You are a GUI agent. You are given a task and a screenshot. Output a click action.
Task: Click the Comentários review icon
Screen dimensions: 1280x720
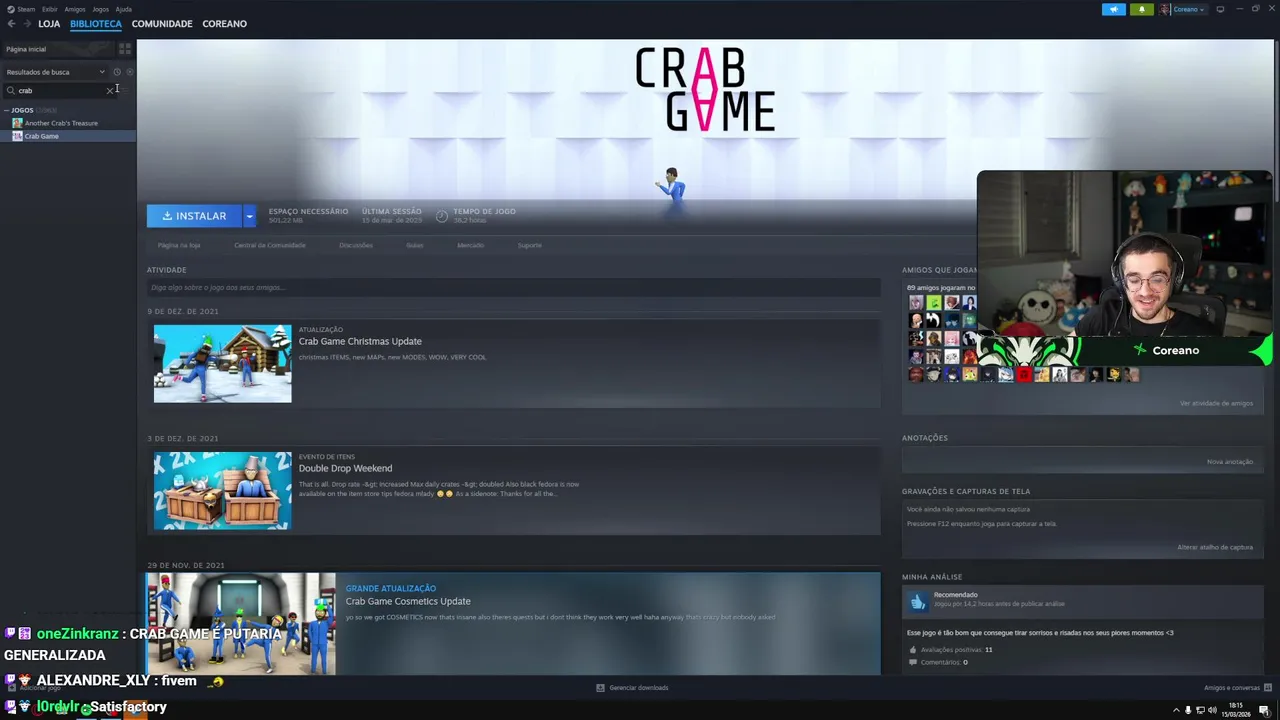coord(912,662)
